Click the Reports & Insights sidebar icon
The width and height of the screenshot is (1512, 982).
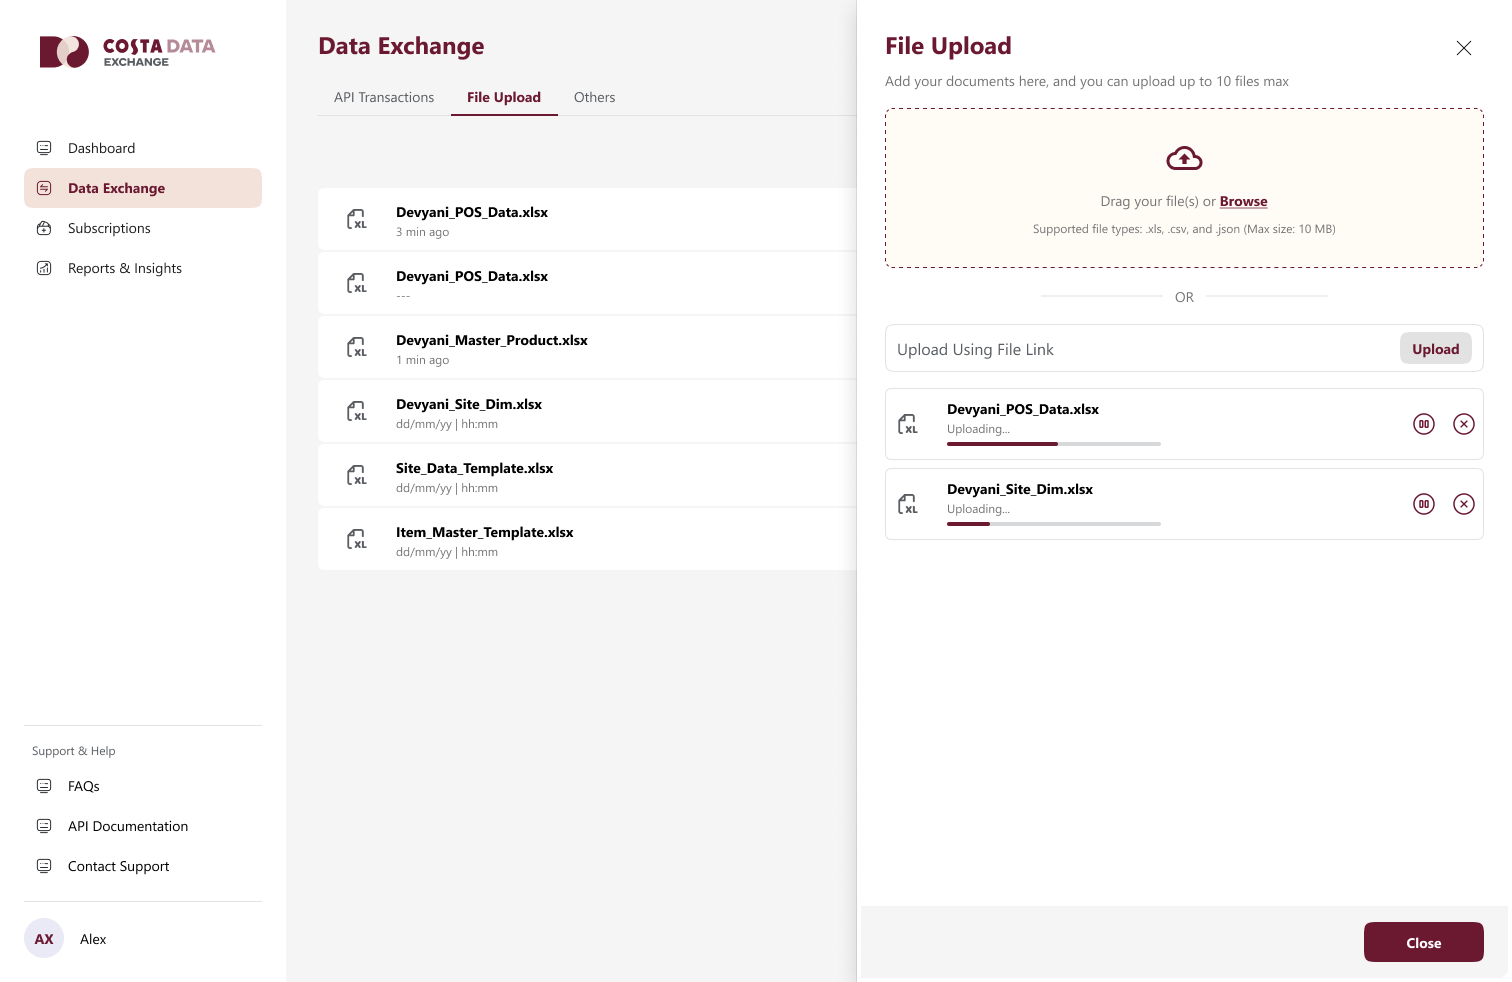coord(44,268)
